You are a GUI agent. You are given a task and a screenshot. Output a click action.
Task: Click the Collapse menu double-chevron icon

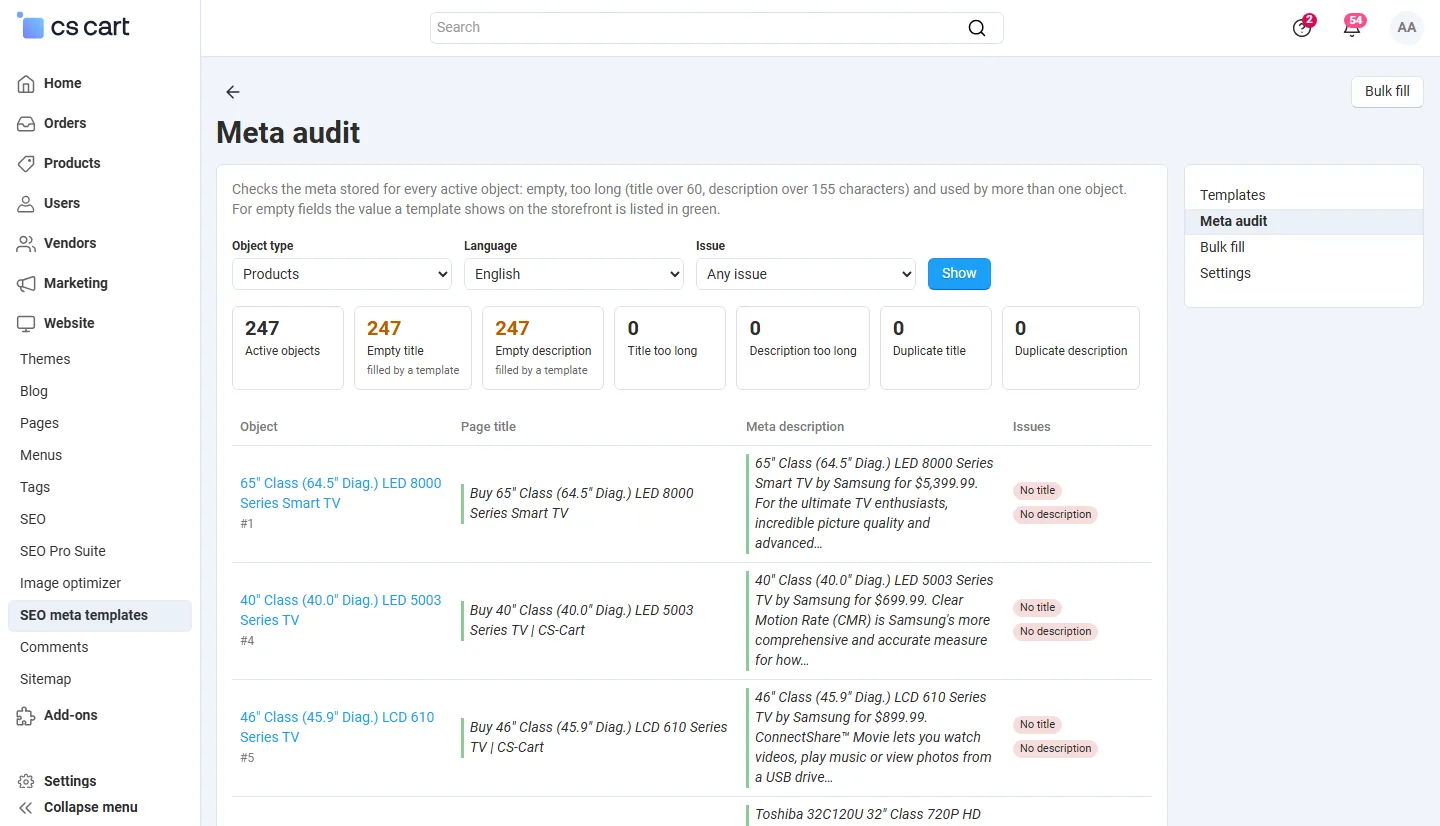[27, 807]
